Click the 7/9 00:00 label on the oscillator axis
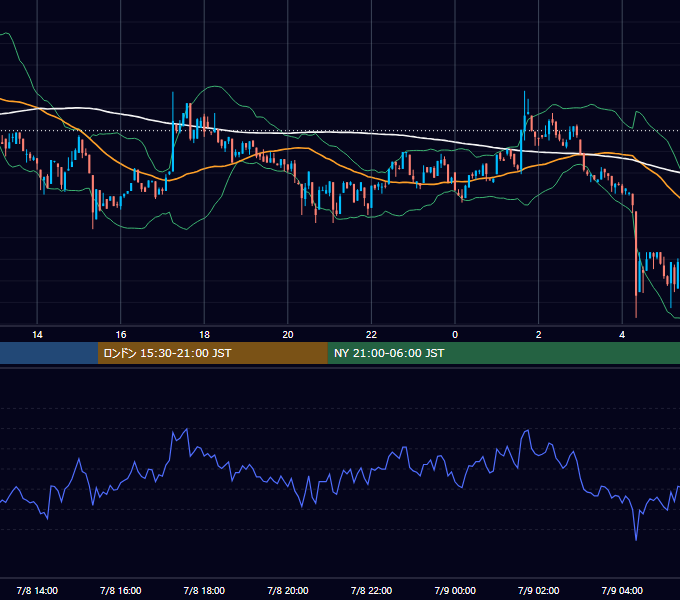The width and height of the screenshot is (680, 600). 455,590
